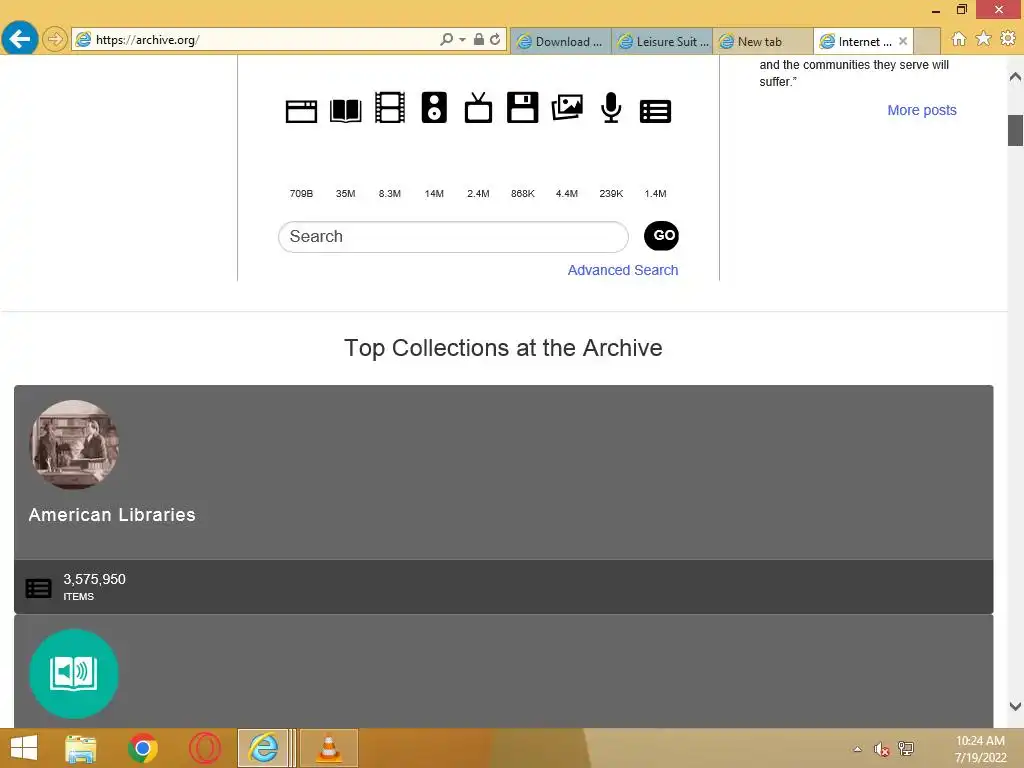Open the Collections list icon
The image size is (1024, 768).
pos(655,111)
